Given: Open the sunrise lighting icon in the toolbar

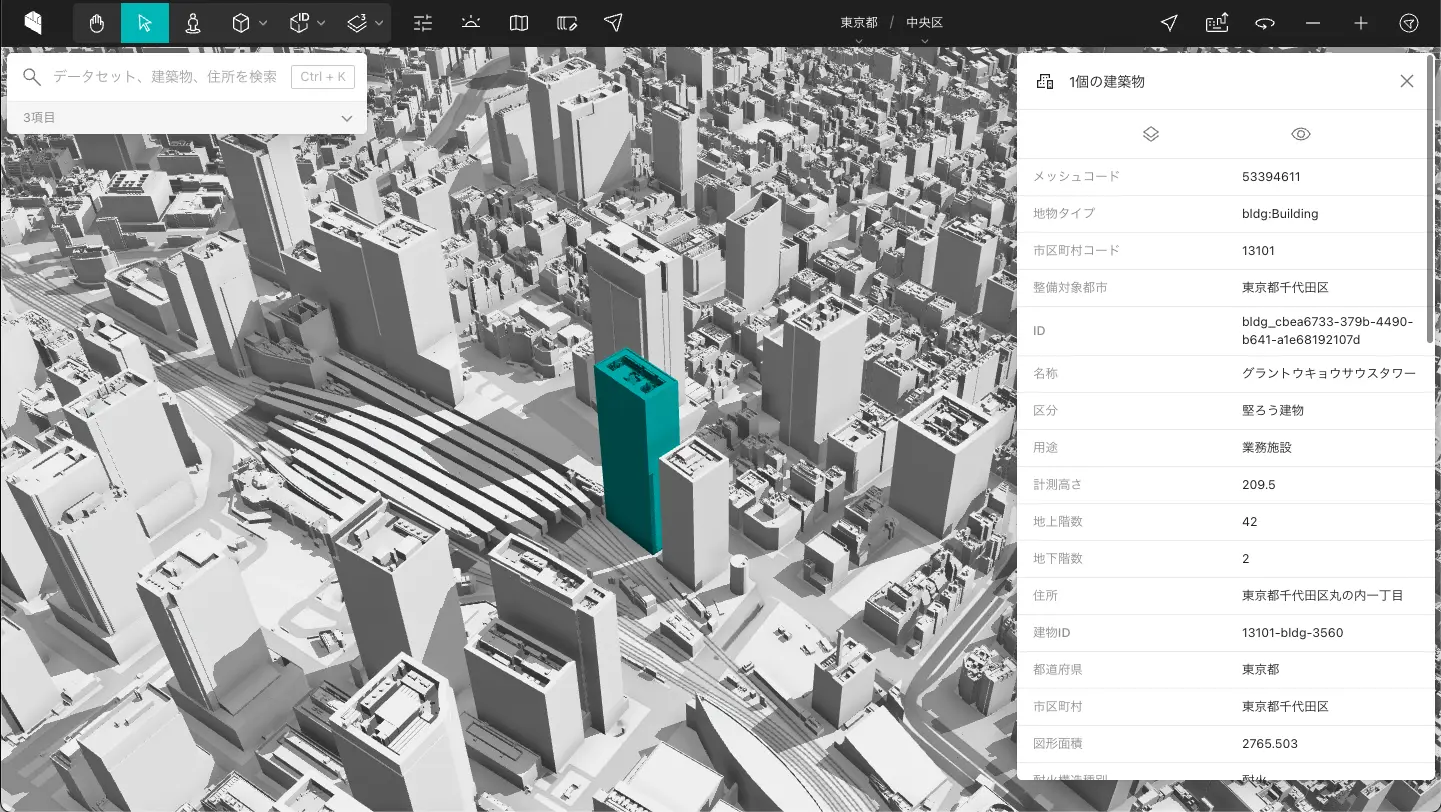Looking at the screenshot, I should click(x=471, y=23).
